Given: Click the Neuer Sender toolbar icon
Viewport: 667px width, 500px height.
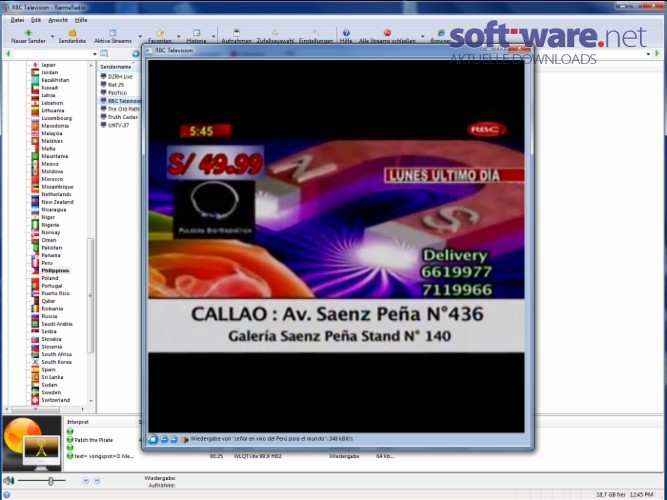Looking at the screenshot, I should [x=28, y=33].
